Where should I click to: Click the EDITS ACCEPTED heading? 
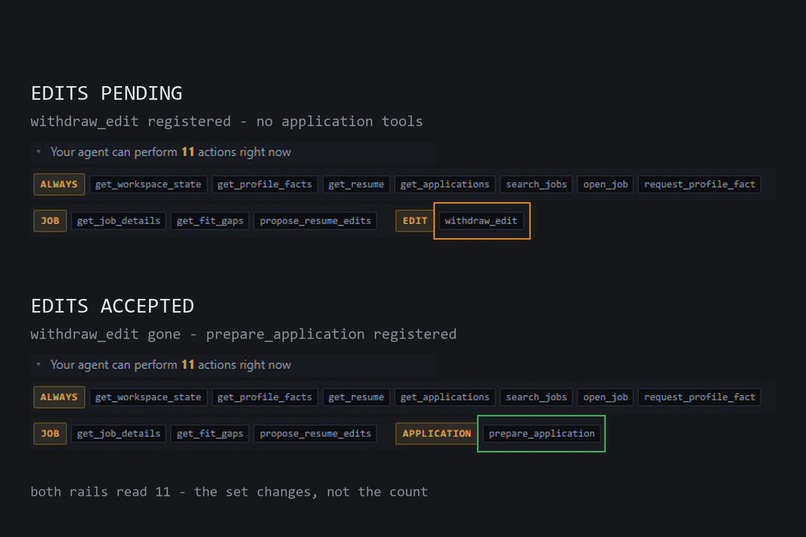pos(113,306)
